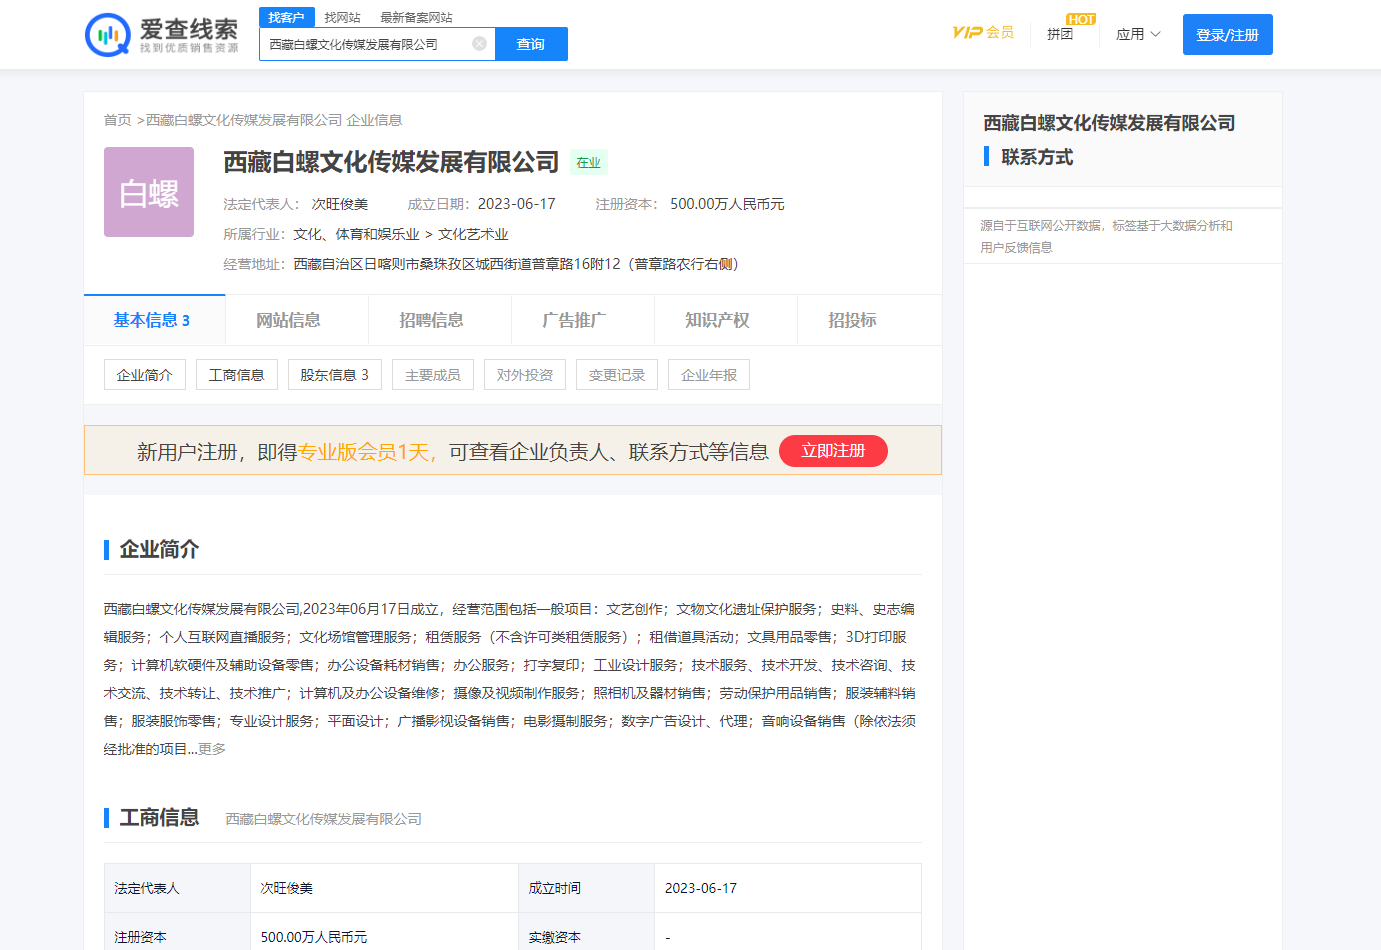Viewport: 1381px width, 950px height.
Task: Select the 找客户 search tab
Action: [287, 17]
